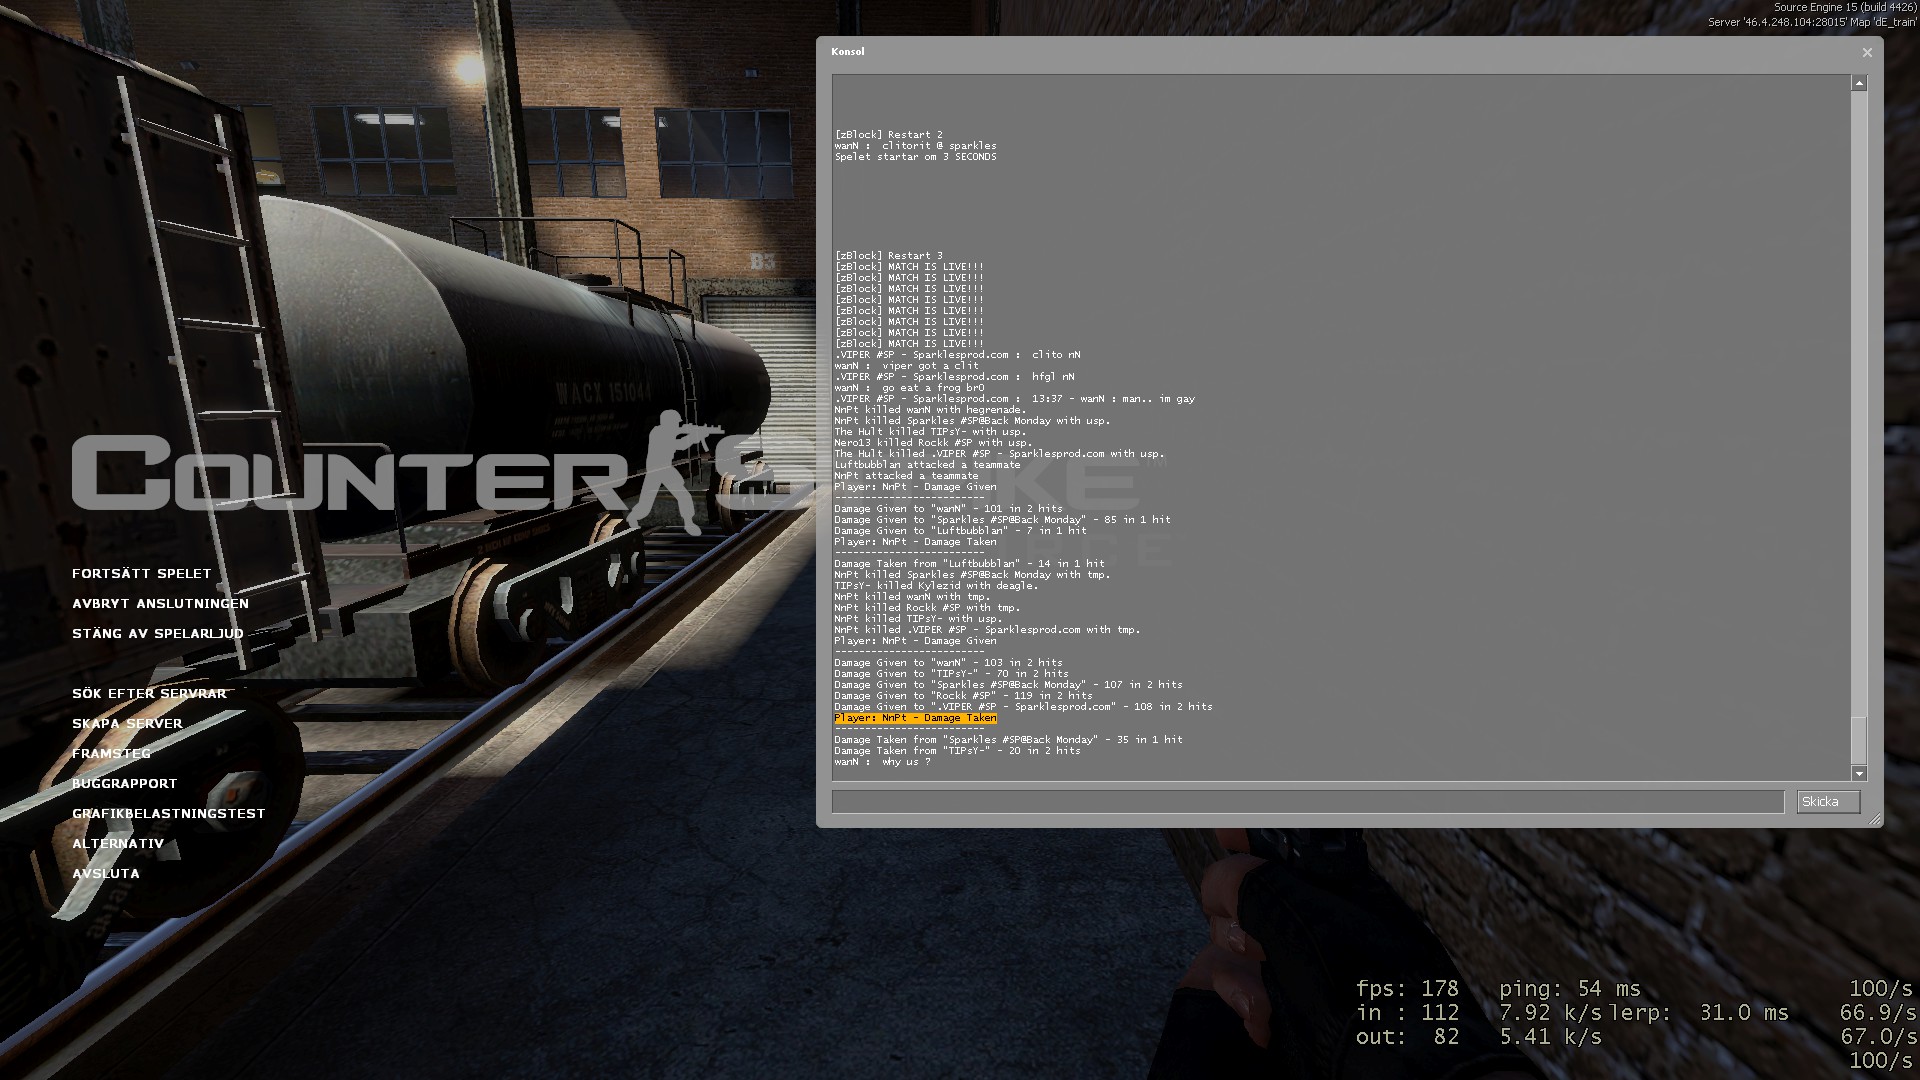Open the Framsteg achievements menu

point(111,754)
